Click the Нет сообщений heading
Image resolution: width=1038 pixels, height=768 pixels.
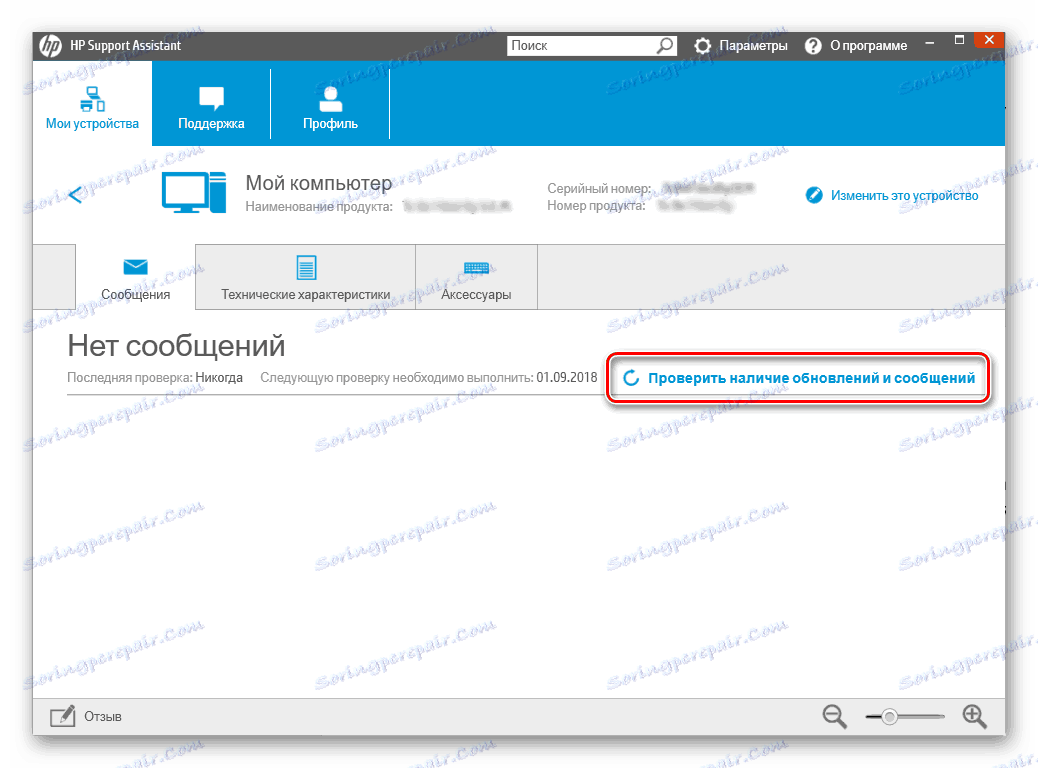pyautogui.click(x=176, y=346)
